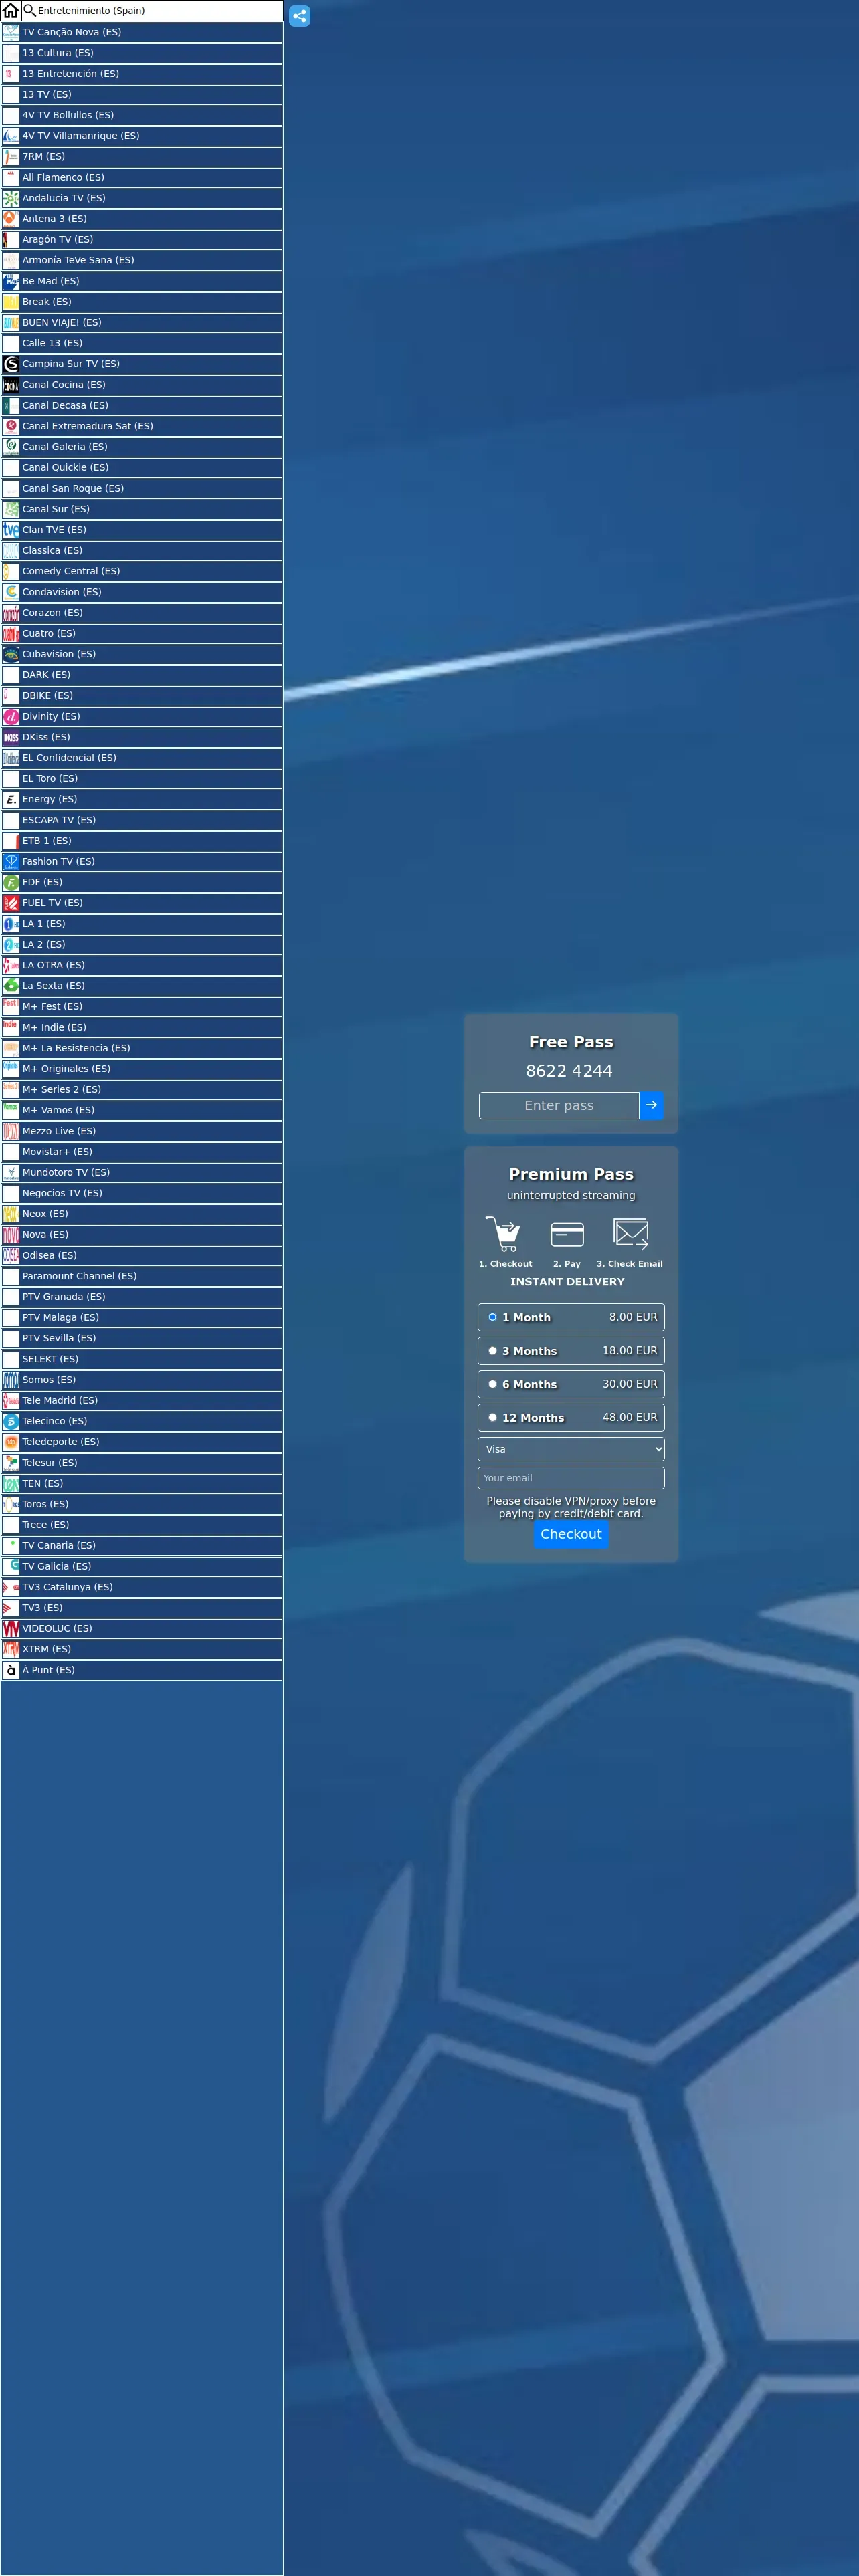Open ETB 1 (ES) channel
This screenshot has width=859, height=2576.
pyautogui.click(x=142, y=841)
